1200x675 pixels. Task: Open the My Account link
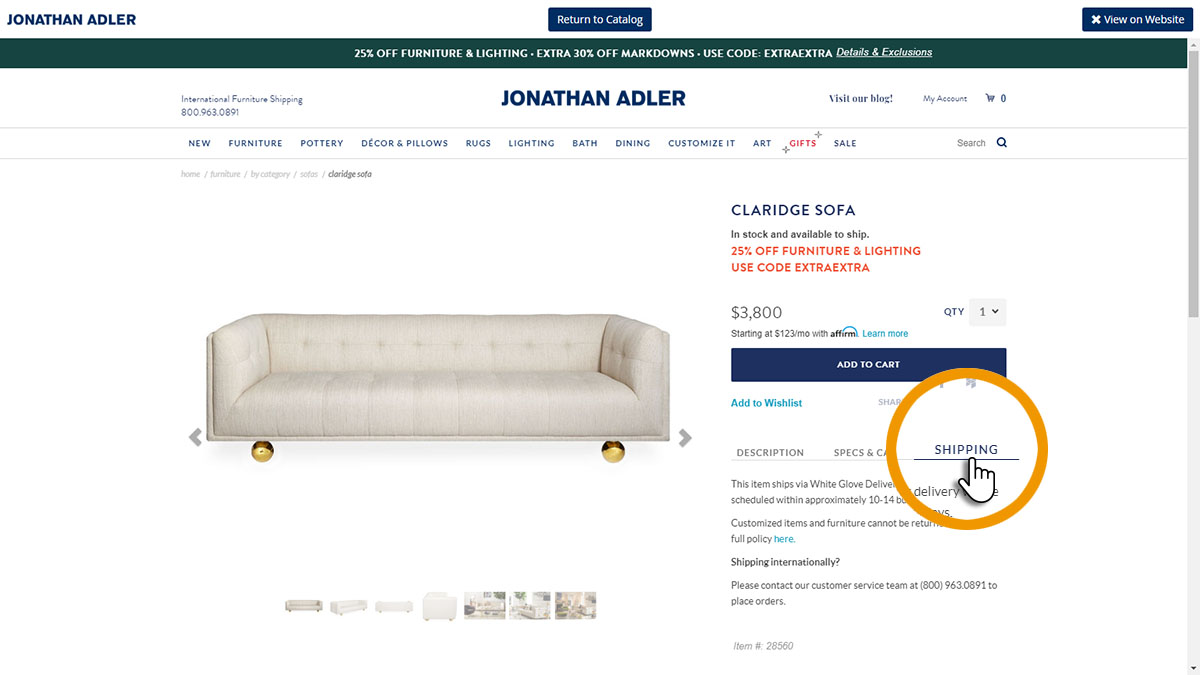tap(945, 99)
